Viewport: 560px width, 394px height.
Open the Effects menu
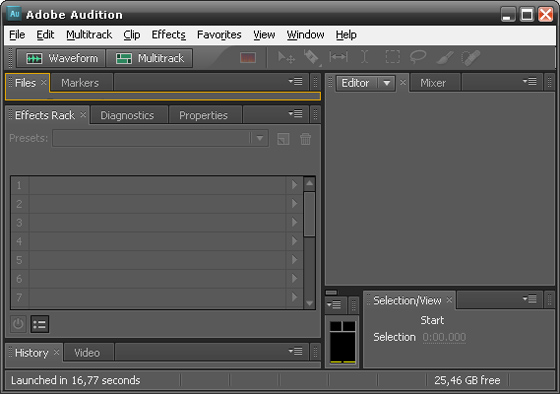[169, 35]
